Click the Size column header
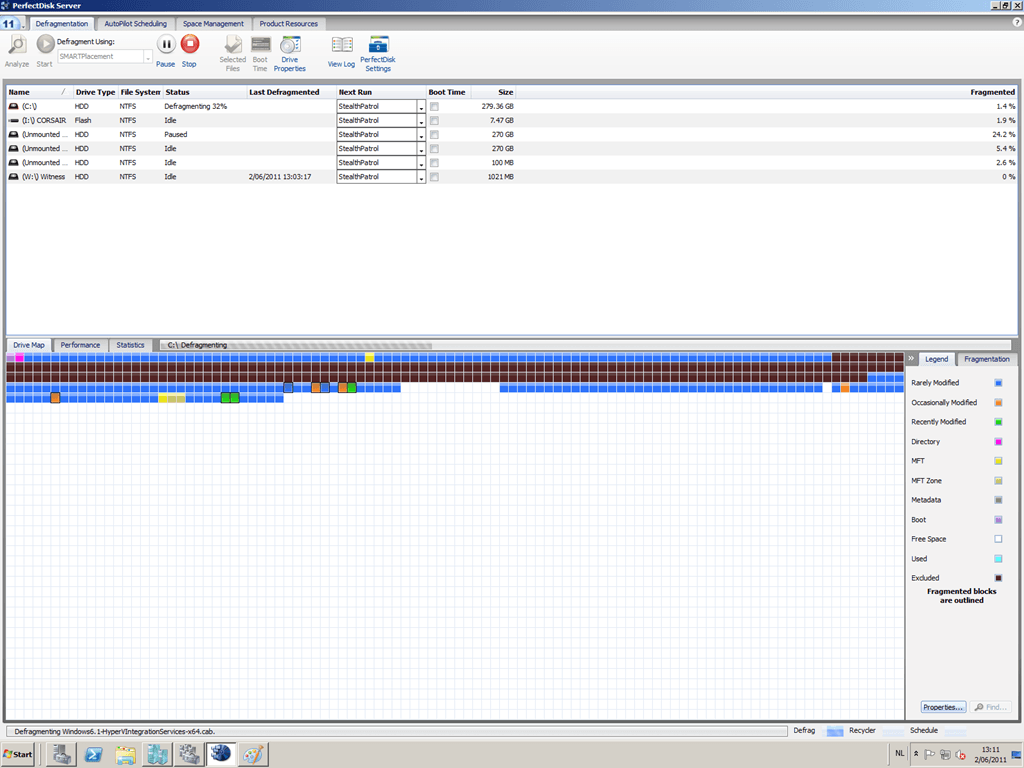The image size is (1024, 768). pos(493,92)
